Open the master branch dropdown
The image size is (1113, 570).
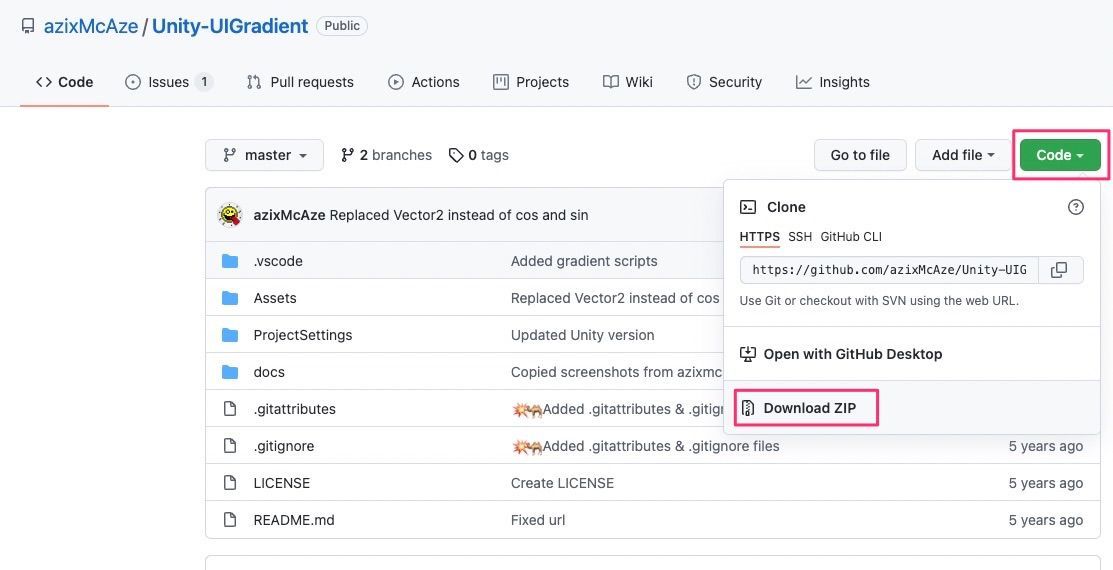click(x=264, y=155)
